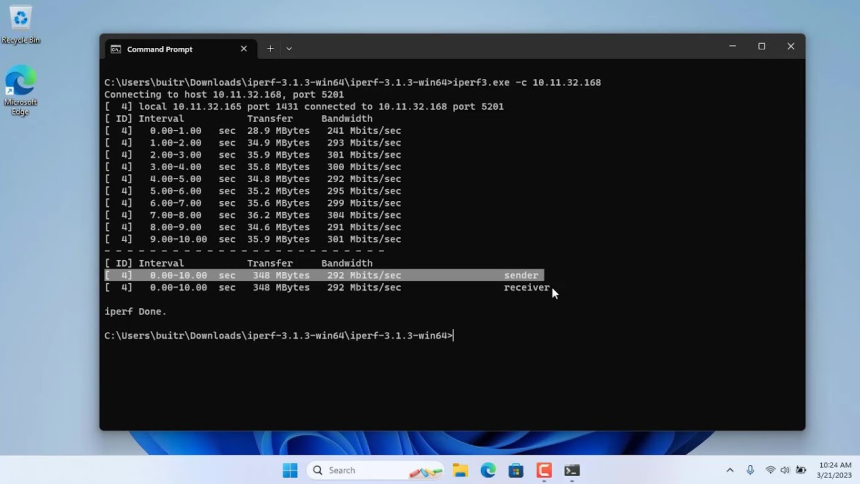Screen dimensions: 860x484
Task: Click the command prompt input line at bottom
Action: tap(279, 336)
